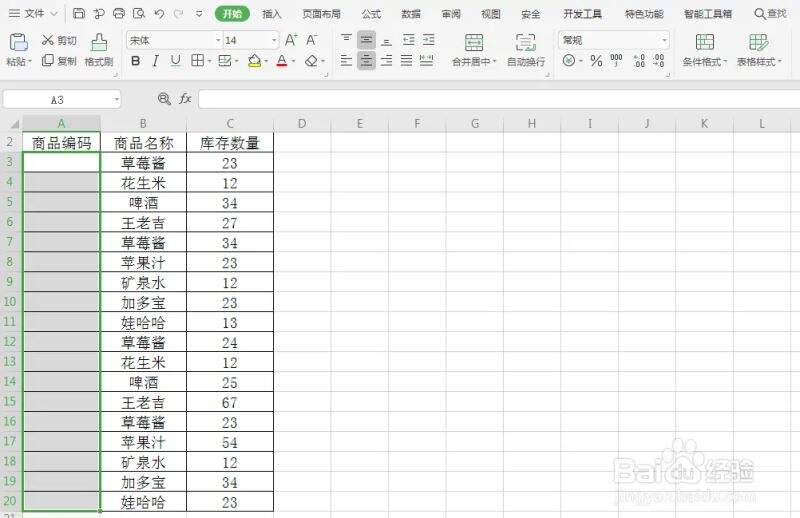800x518 pixels.
Task: Toggle Italic formatting
Action: point(156,61)
